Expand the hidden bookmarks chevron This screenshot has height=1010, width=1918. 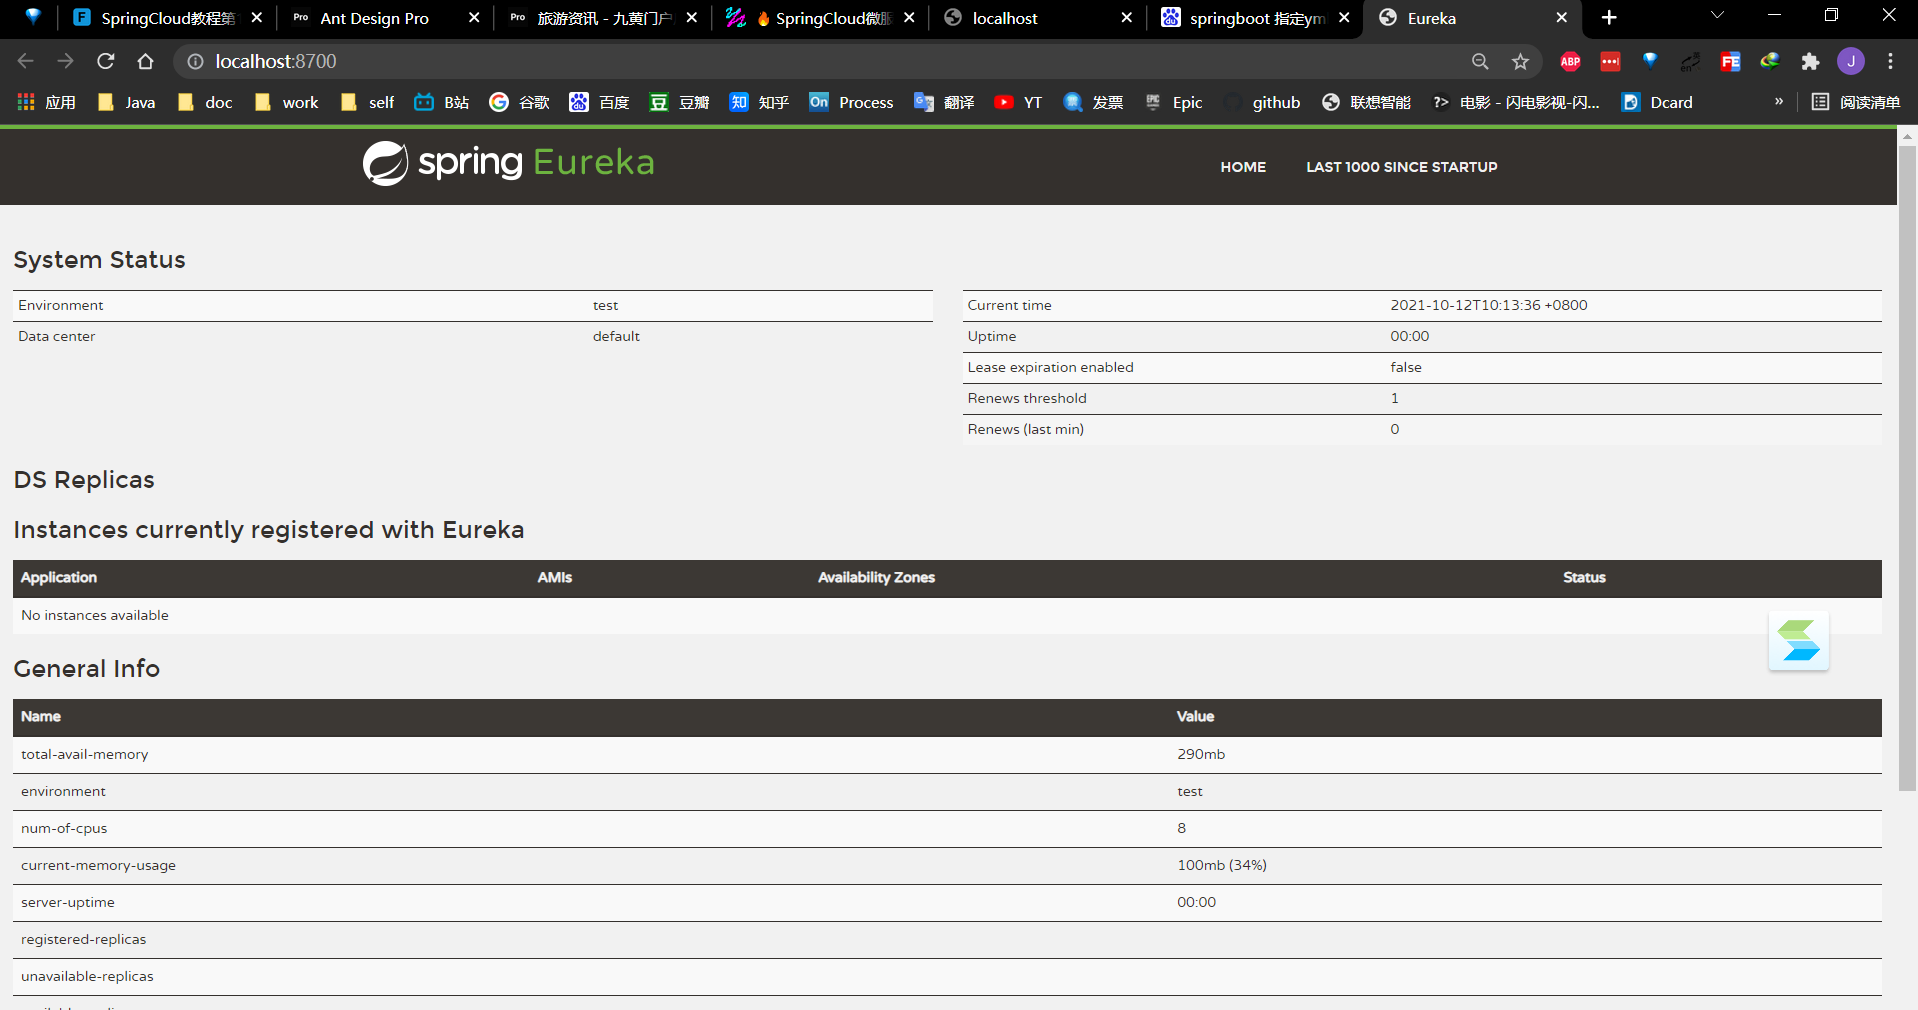tap(1779, 102)
